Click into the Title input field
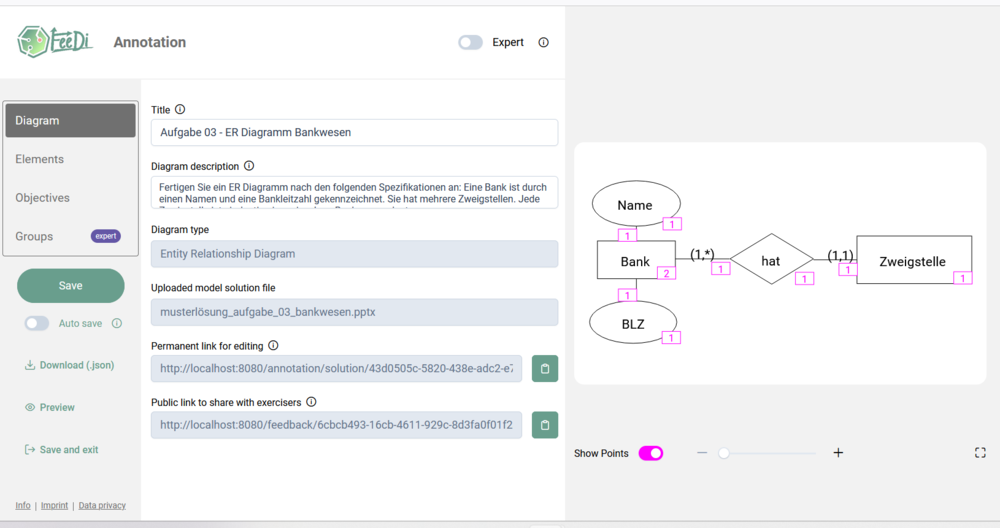This screenshot has width=1000, height=528. (x=354, y=132)
